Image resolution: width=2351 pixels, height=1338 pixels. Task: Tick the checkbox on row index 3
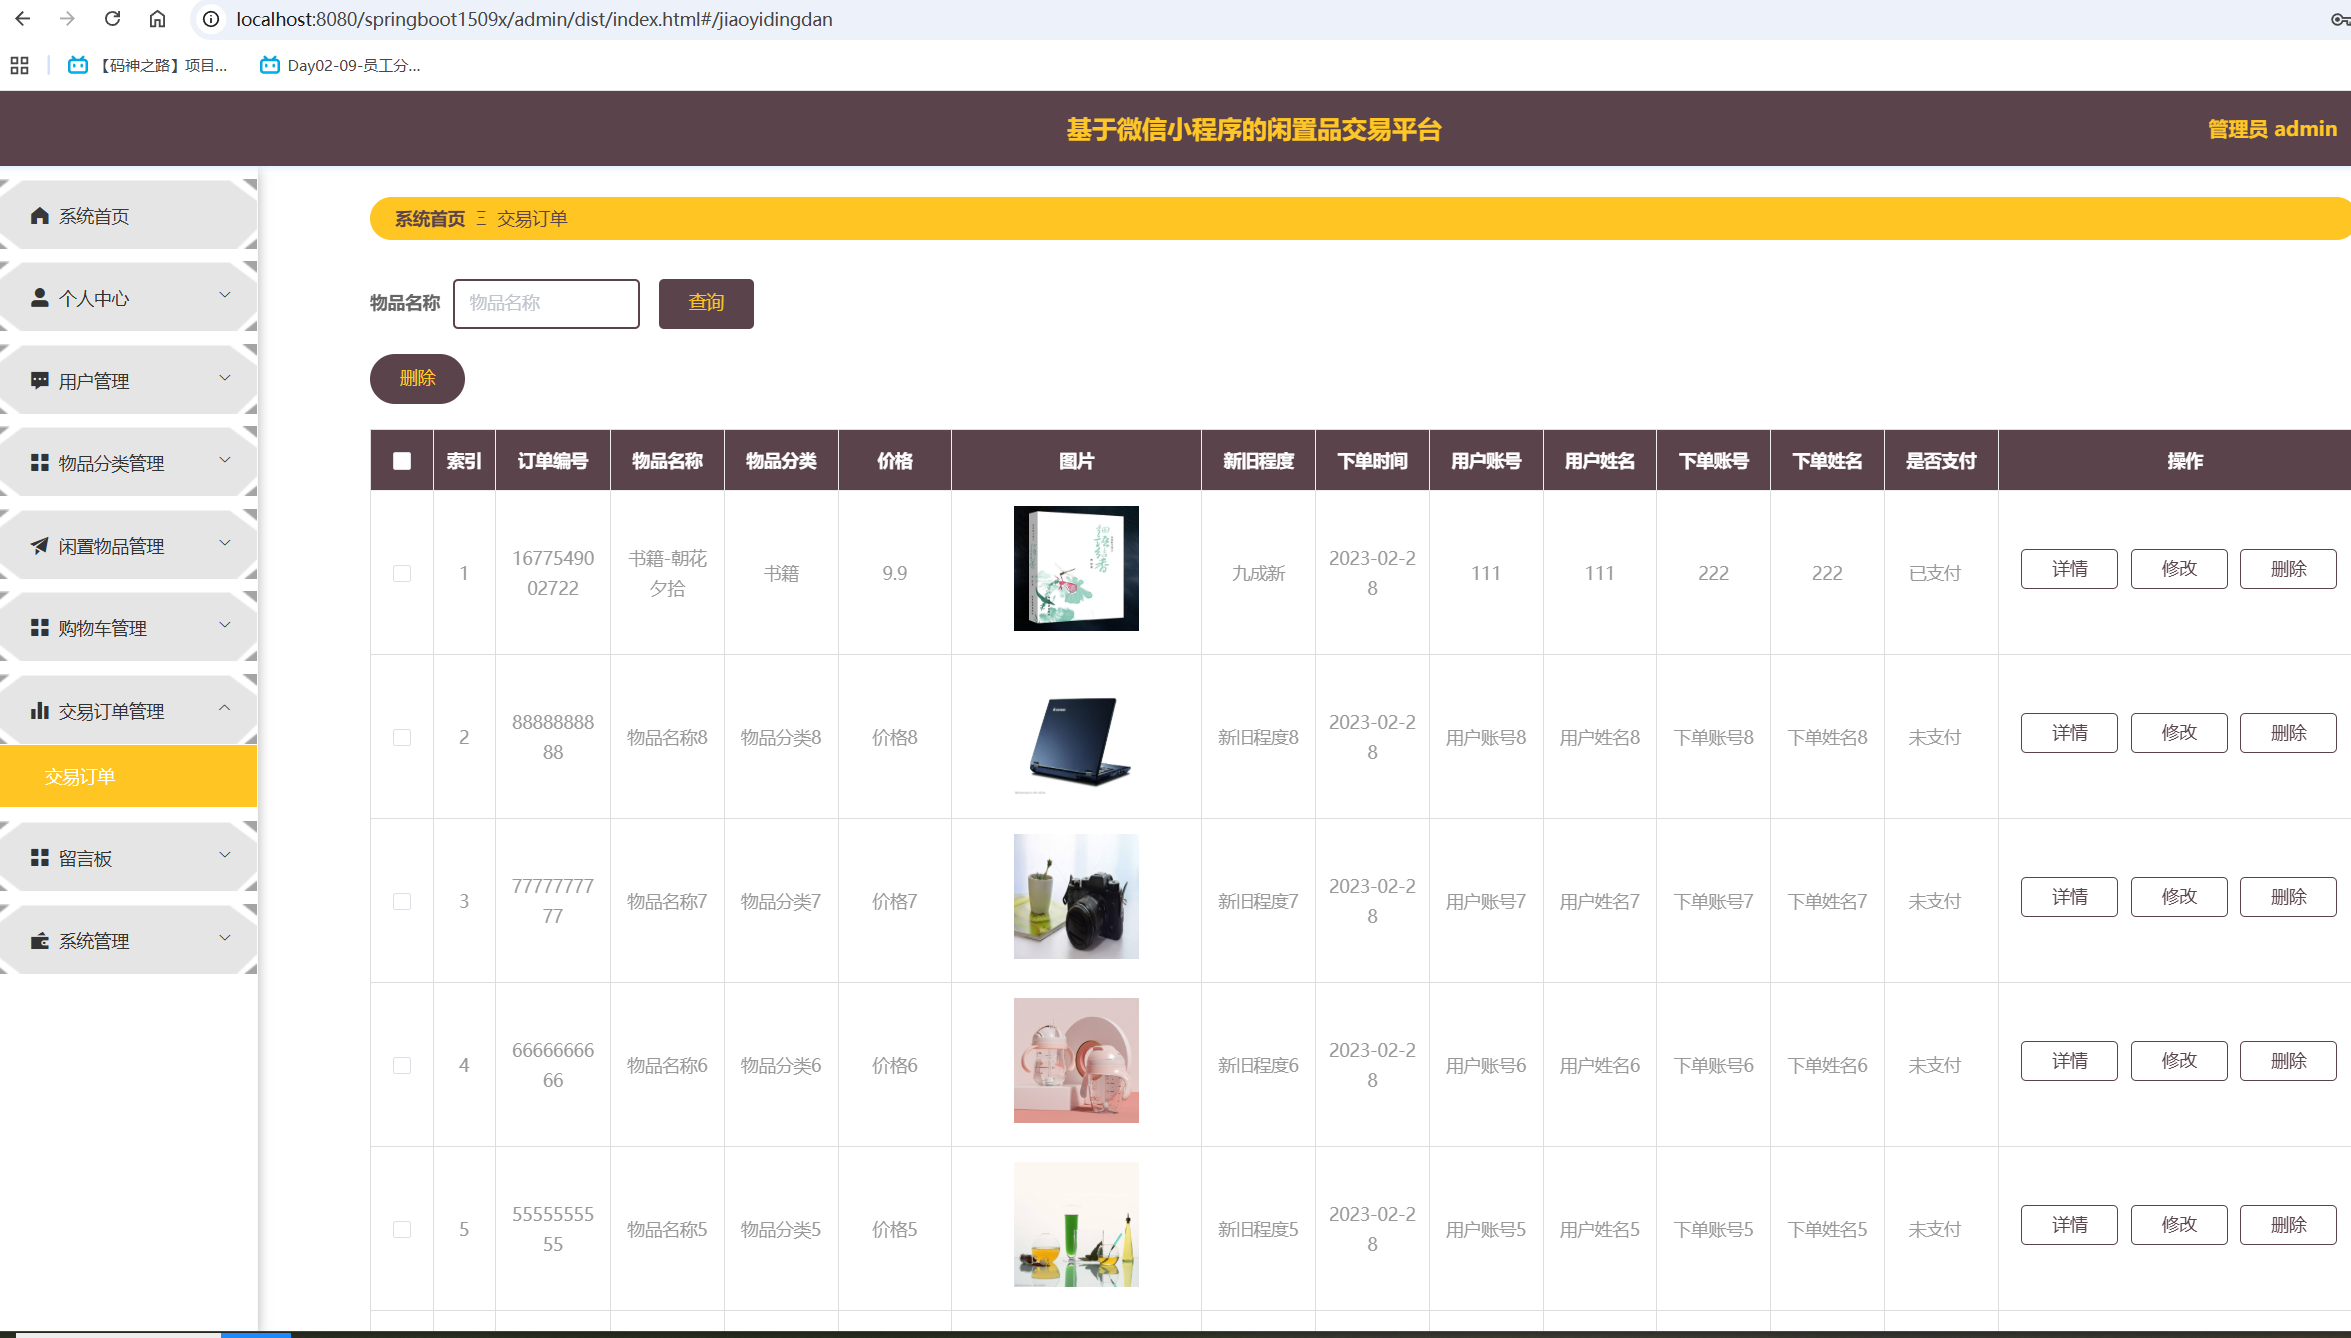[x=403, y=900]
